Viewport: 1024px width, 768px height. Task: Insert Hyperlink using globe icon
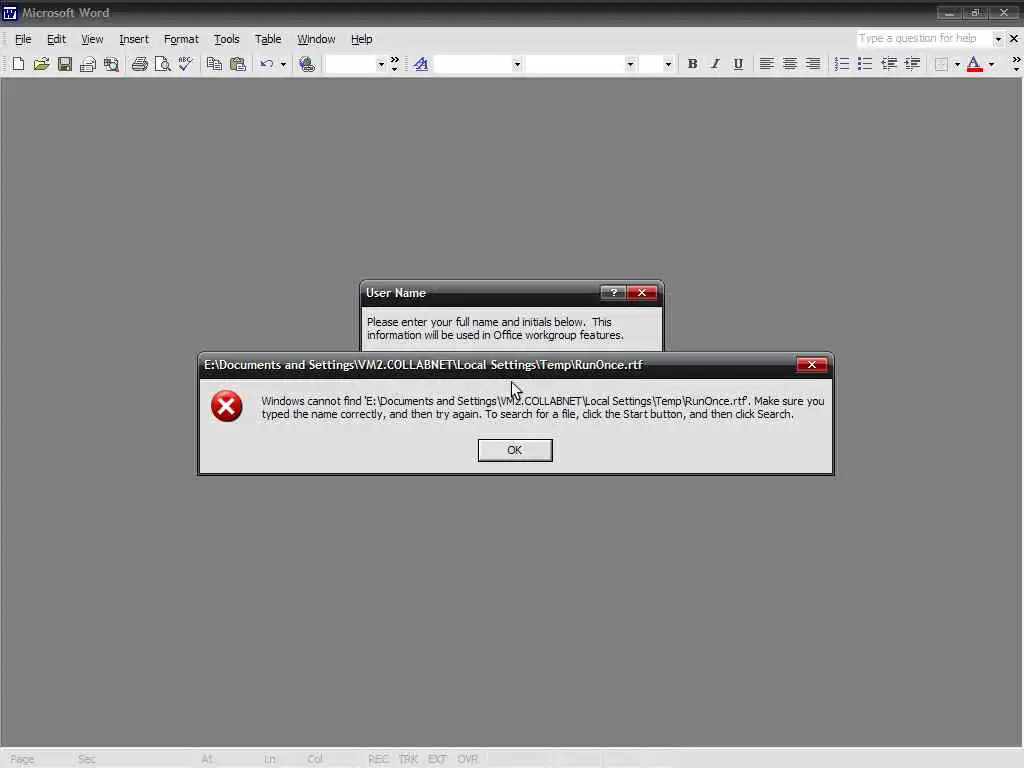pyautogui.click(x=307, y=64)
